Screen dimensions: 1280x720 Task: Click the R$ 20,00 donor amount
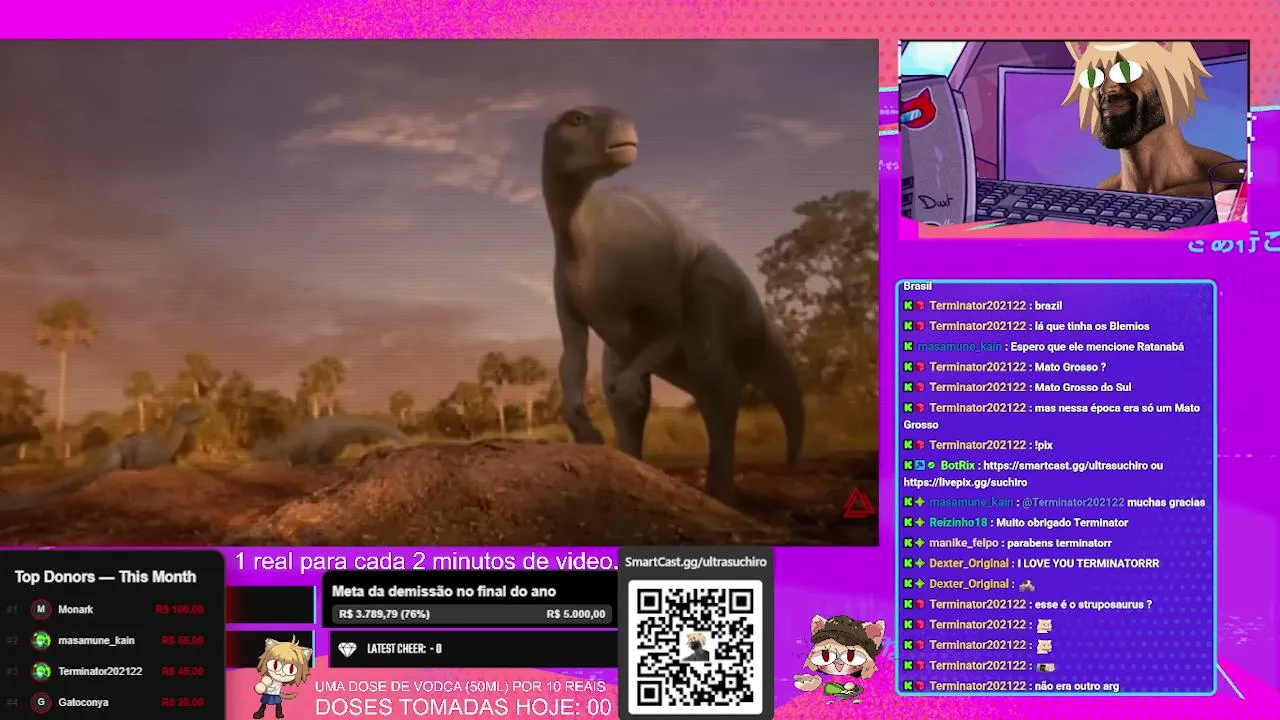tap(183, 702)
